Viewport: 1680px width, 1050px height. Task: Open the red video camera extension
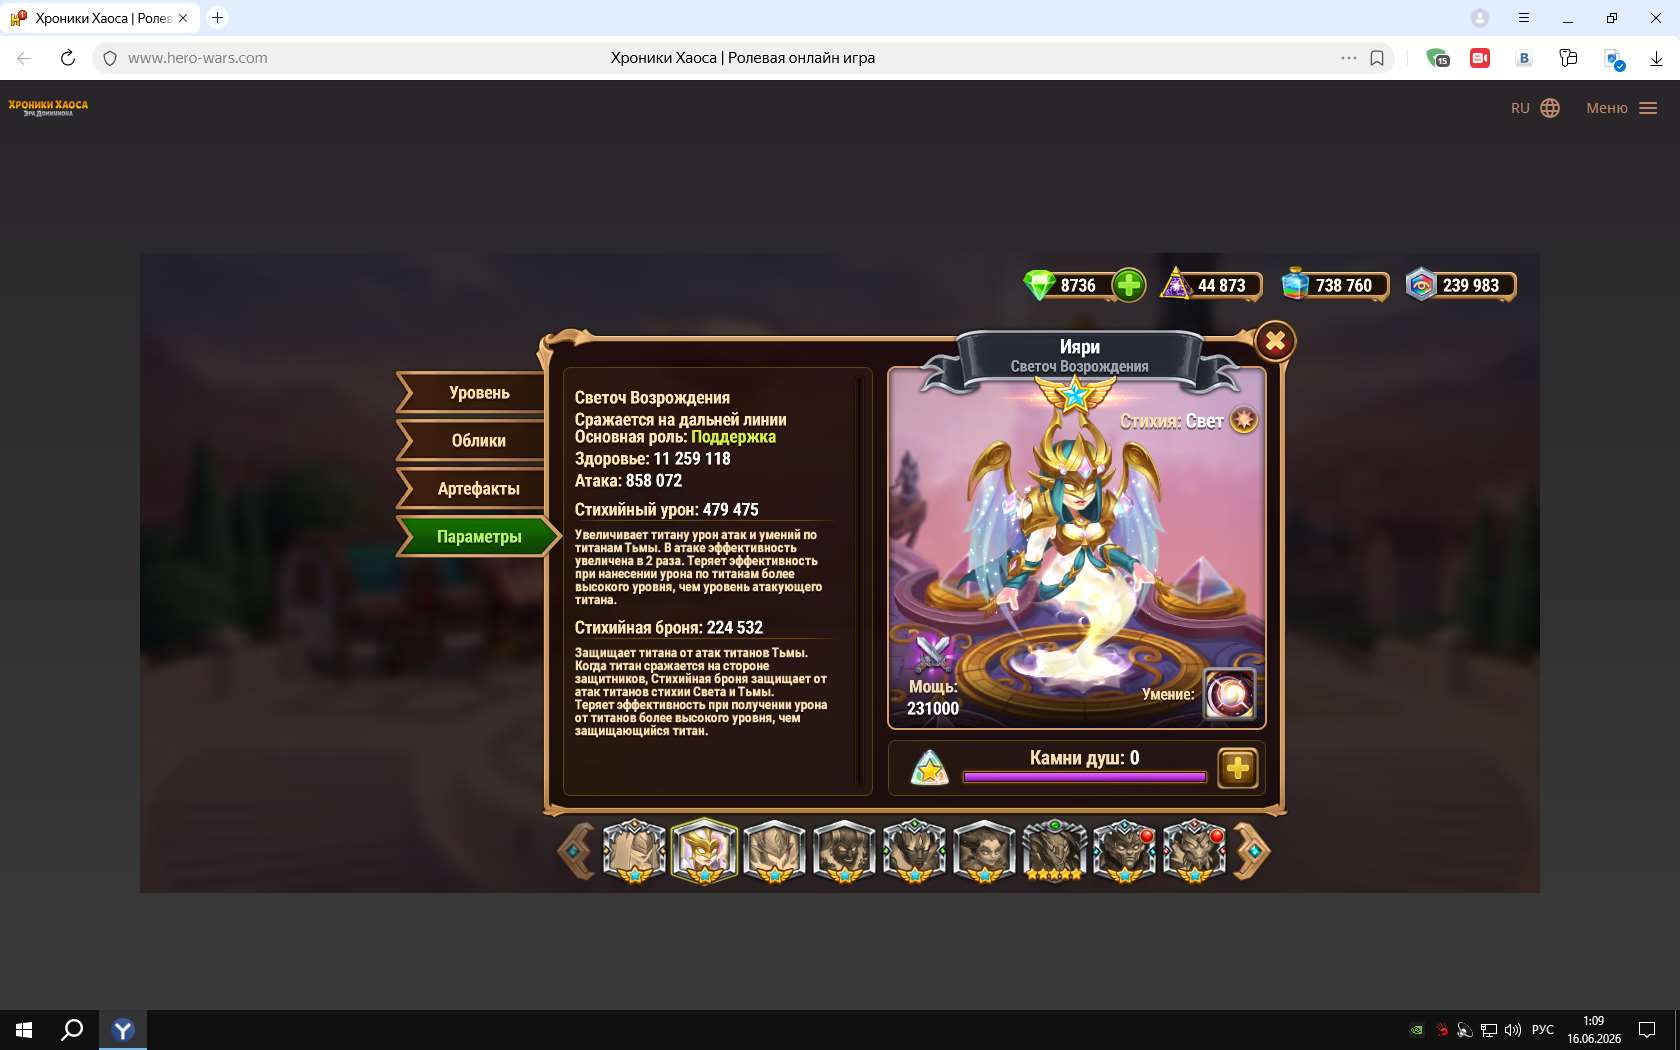tap(1480, 58)
